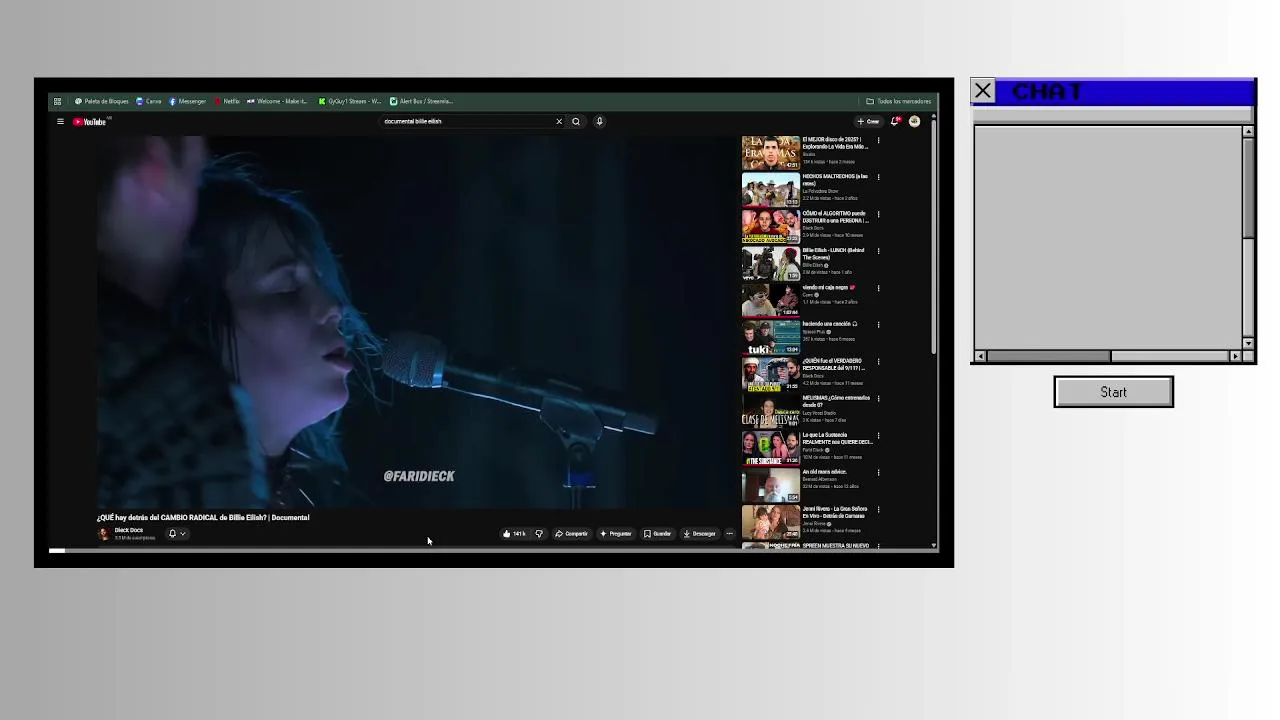The height and width of the screenshot is (720, 1280).
Task: Open '¿QUIÉN fue el VERDADERO RESPONSABLE' thumbnail
Action: point(770,374)
